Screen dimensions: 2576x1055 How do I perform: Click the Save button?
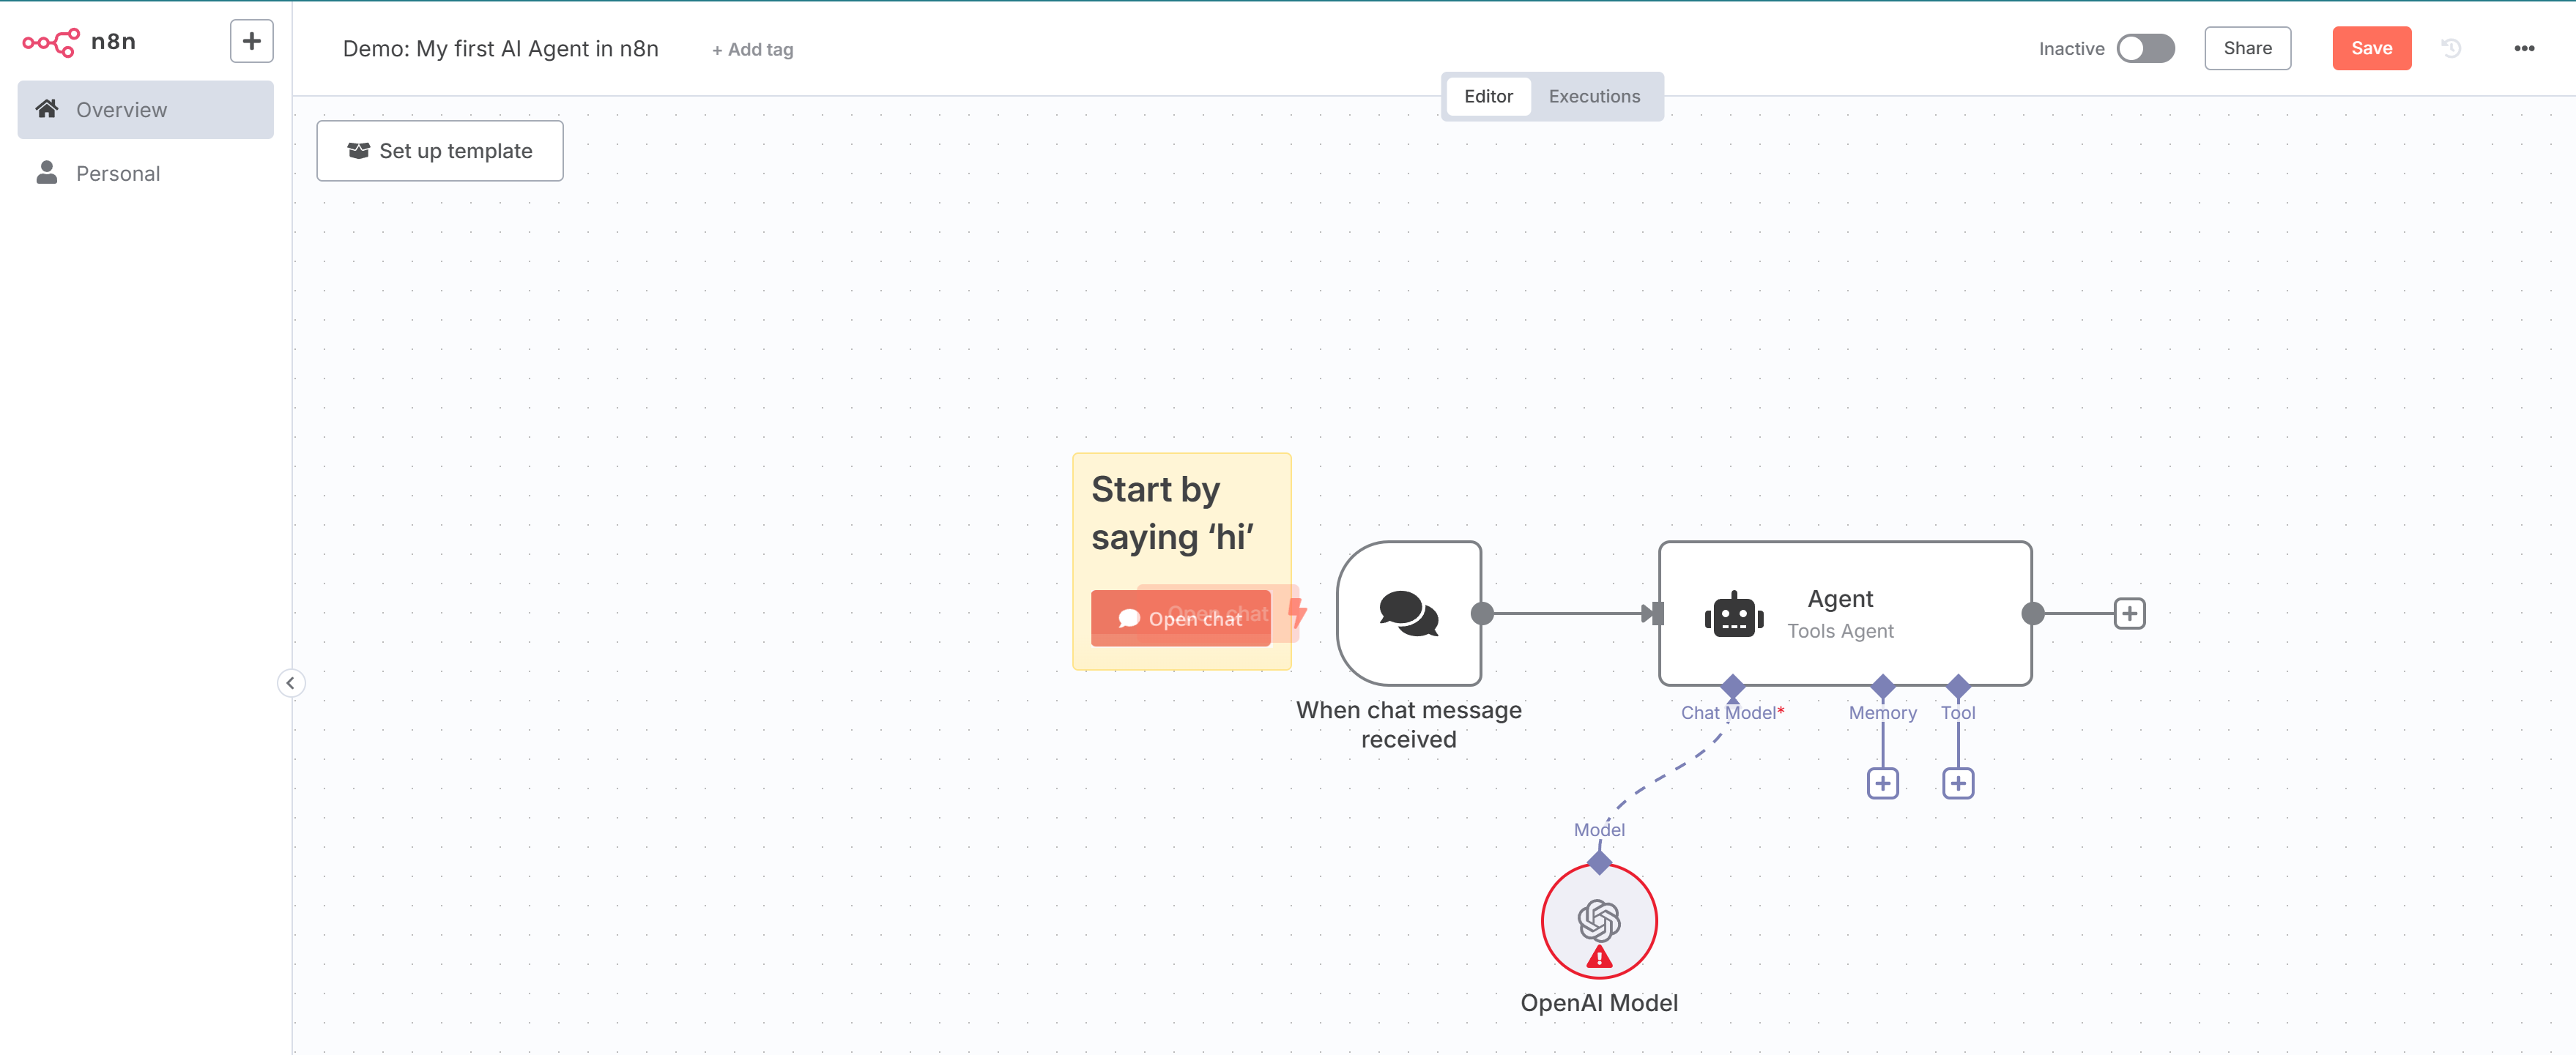pyautogui.click(x=2371, y=48)
